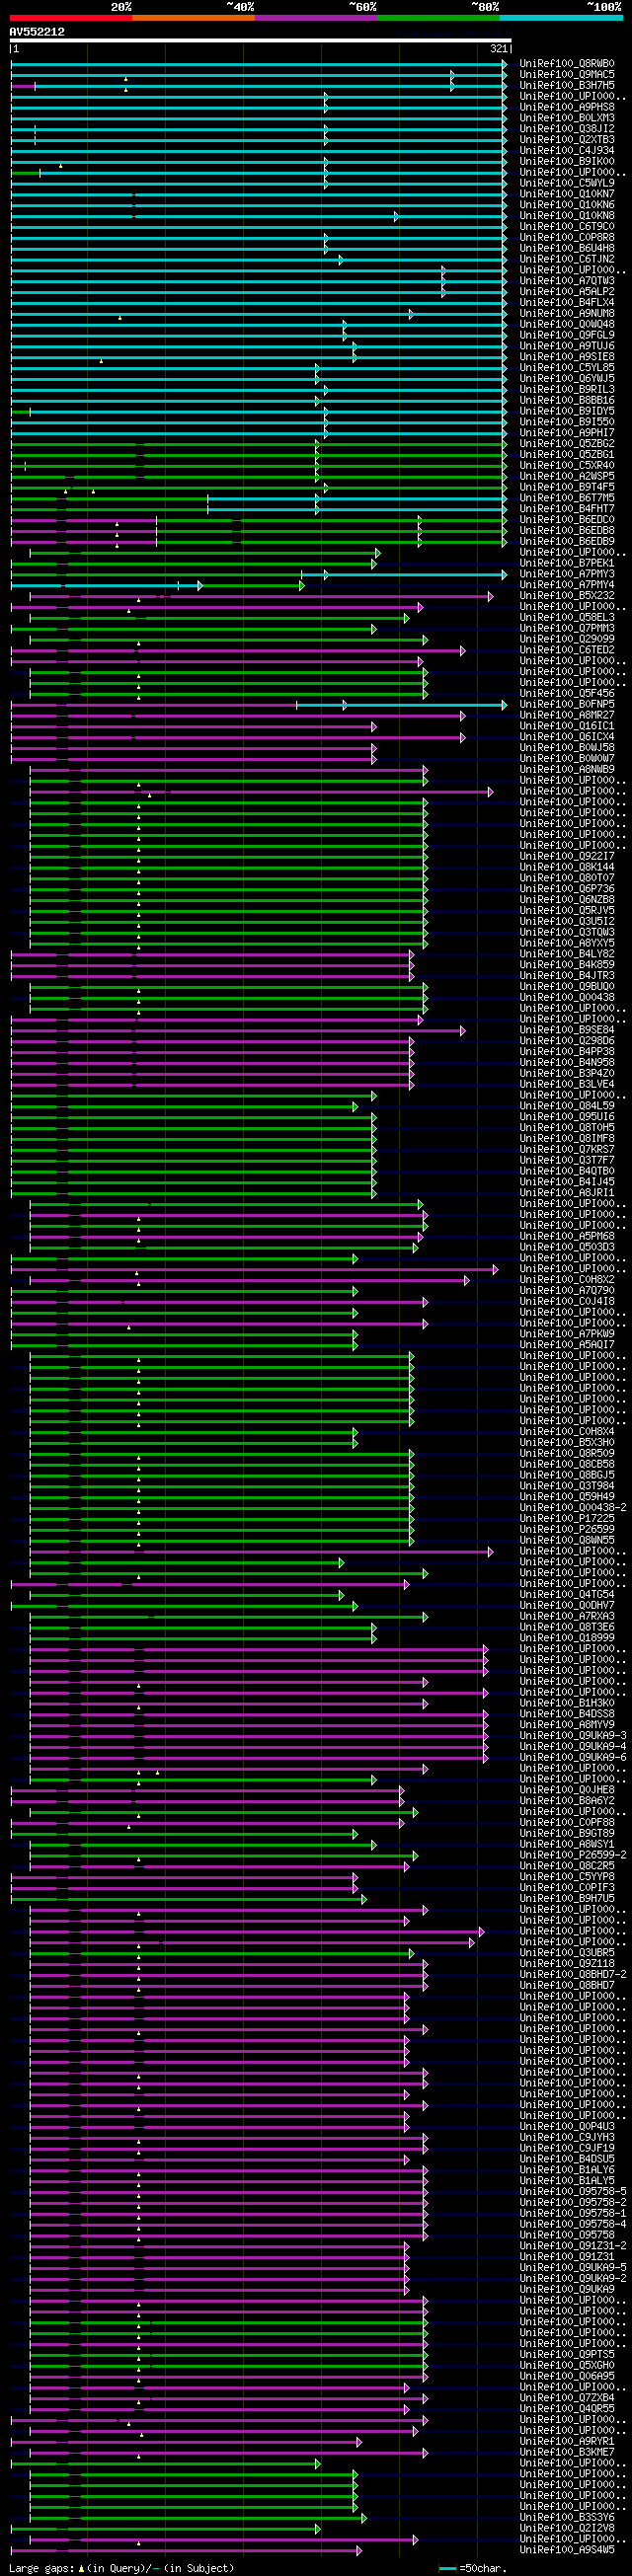Select hit label UniRef100_Q10KN8
This screenshot has width=632, height=2576.
567,216
